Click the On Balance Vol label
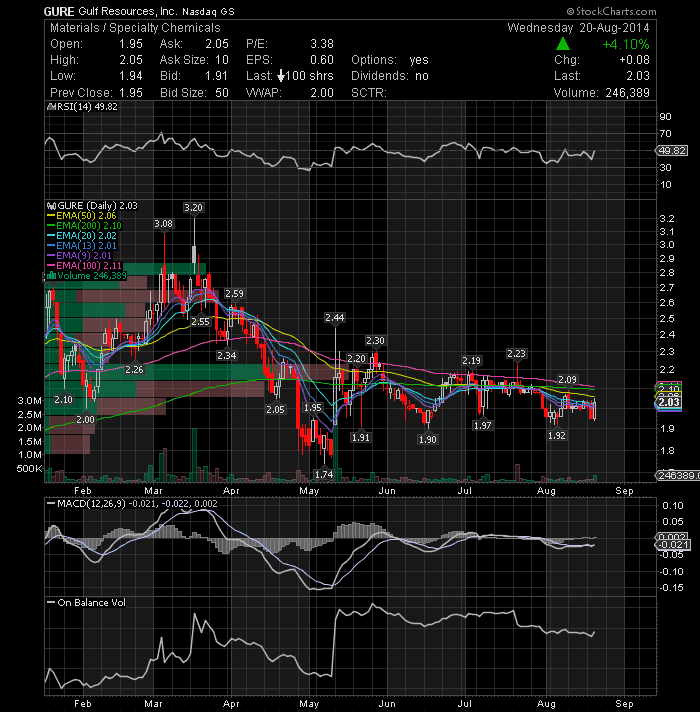Viewport: 700px width, 712px height. [91, 603]
